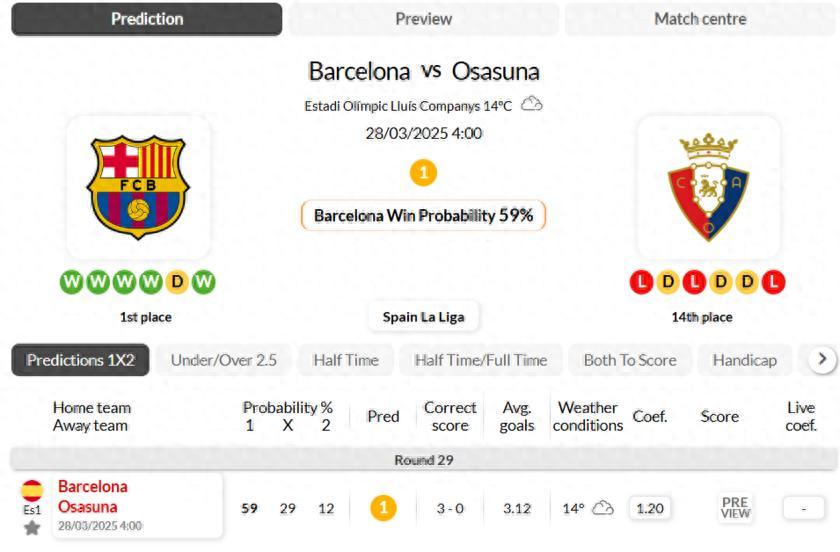The image size is (840, 552).
Task: Click Osasuna's first red L form badge
Action: tap(642, 282)
